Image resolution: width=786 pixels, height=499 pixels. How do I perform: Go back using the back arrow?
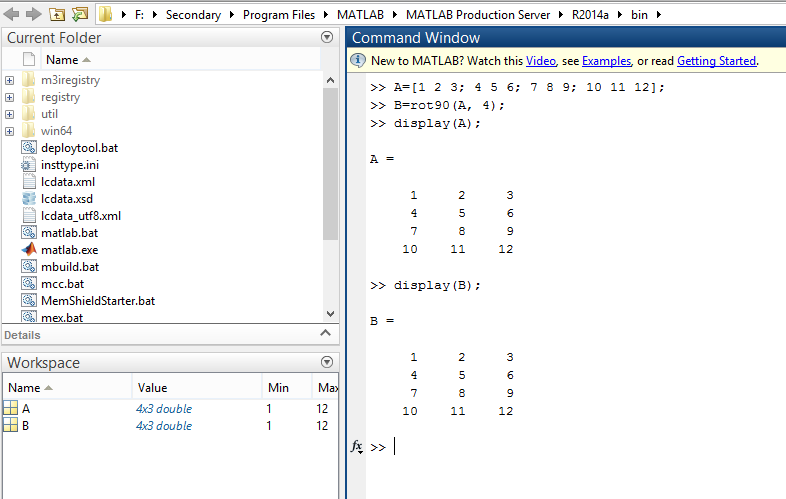[x=11, y=14]
